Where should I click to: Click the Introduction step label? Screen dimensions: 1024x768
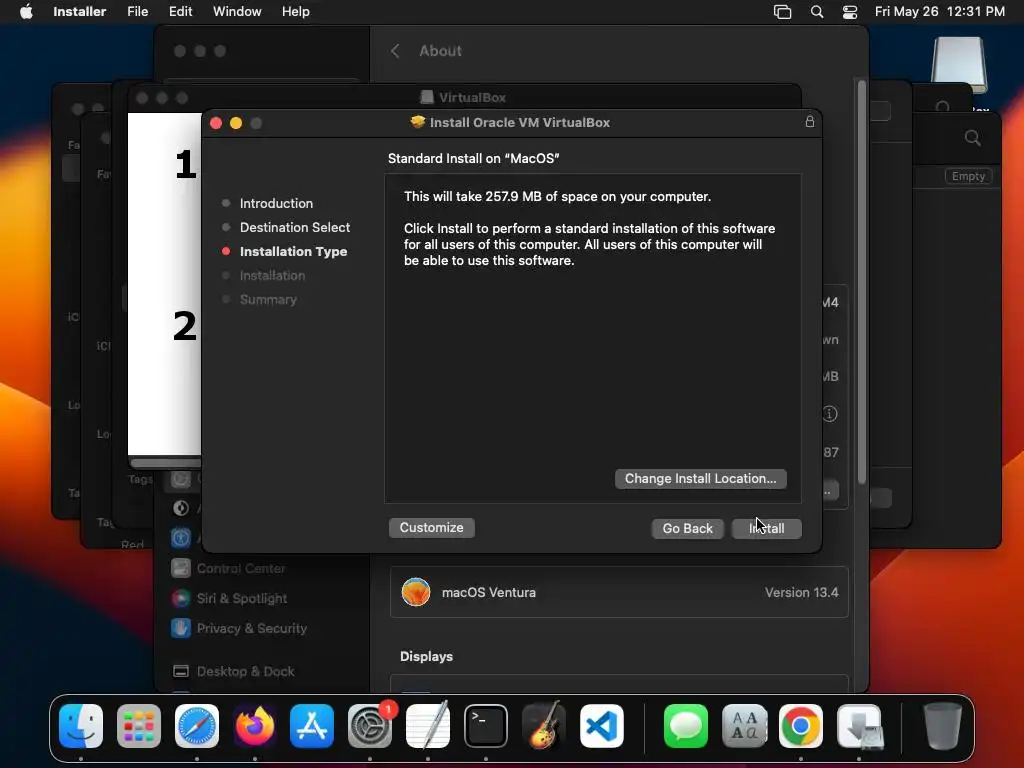pyautogui.click(x=276, y=203)
